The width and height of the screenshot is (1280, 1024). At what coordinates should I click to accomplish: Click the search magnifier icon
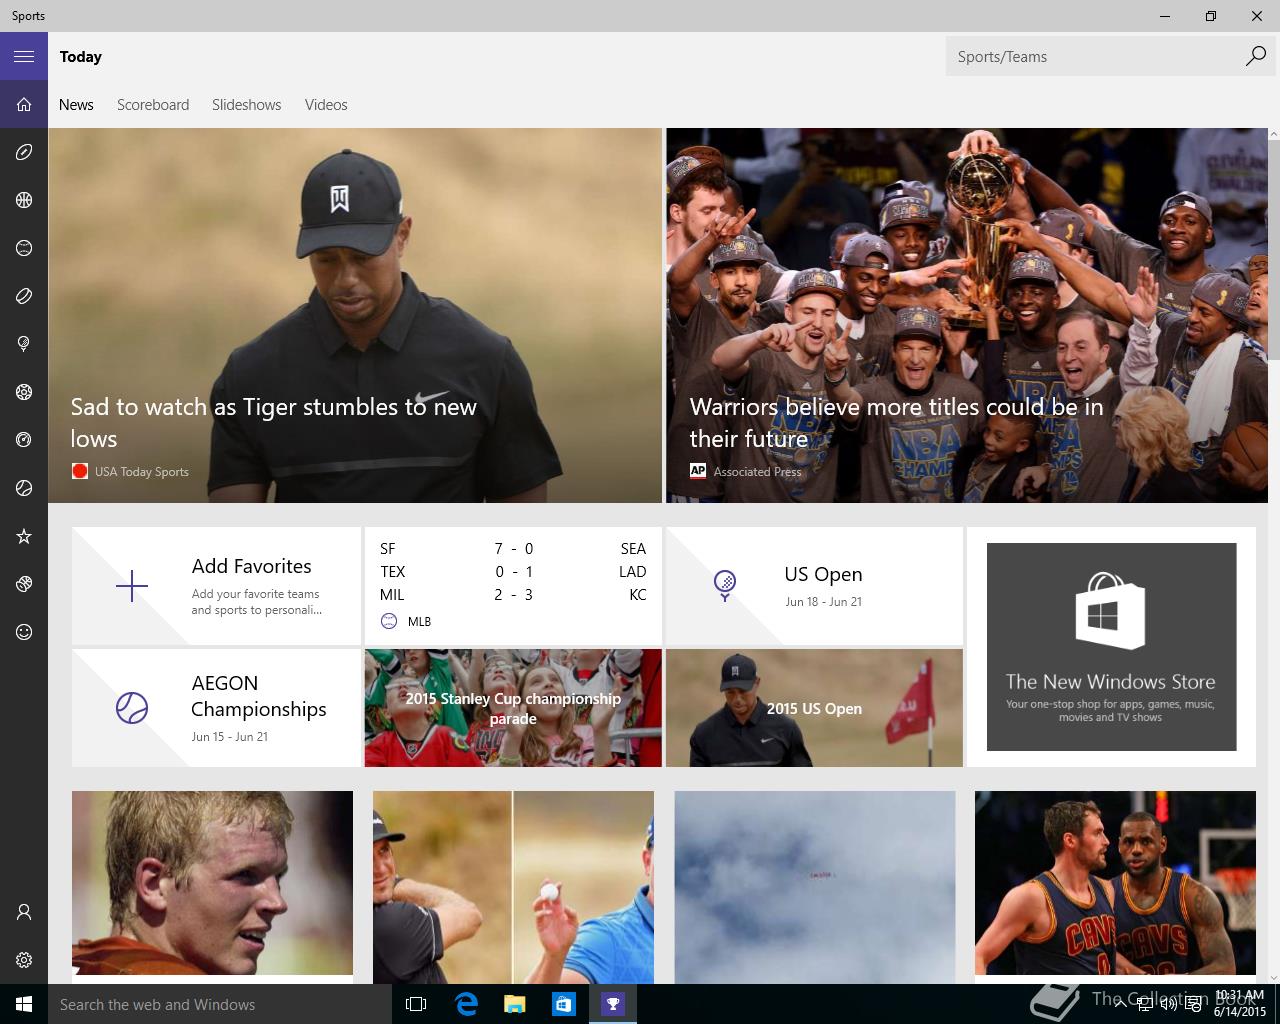point(1255,56)
